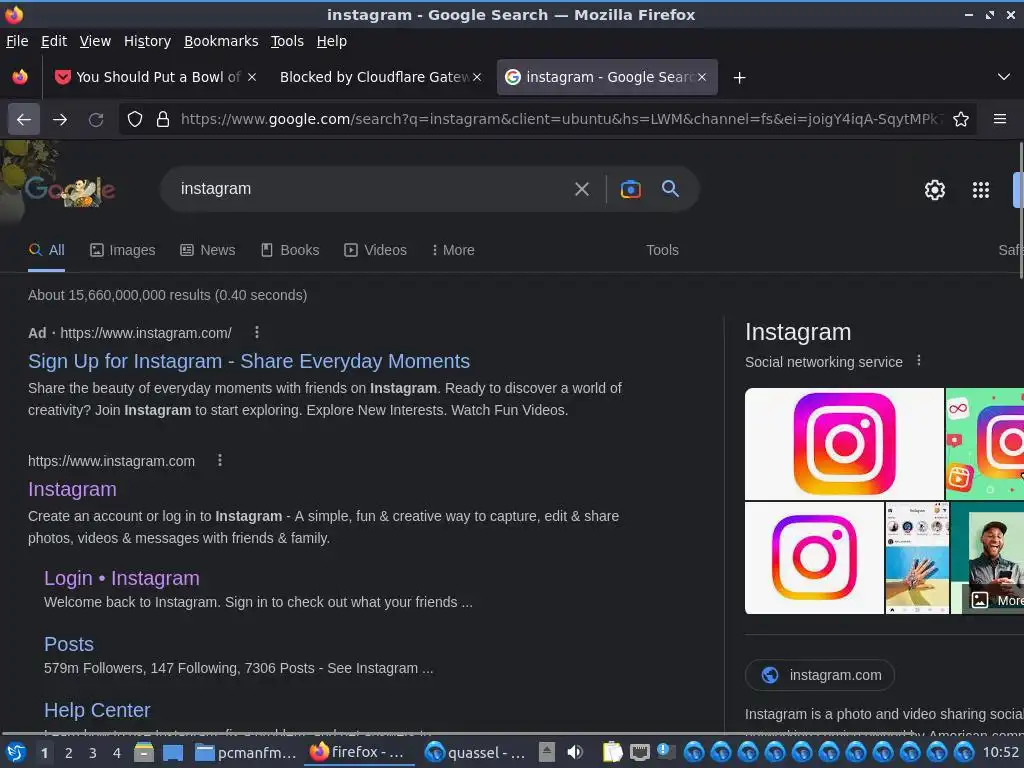
Task: Select the Books results tab
Action: click(290, 250)
